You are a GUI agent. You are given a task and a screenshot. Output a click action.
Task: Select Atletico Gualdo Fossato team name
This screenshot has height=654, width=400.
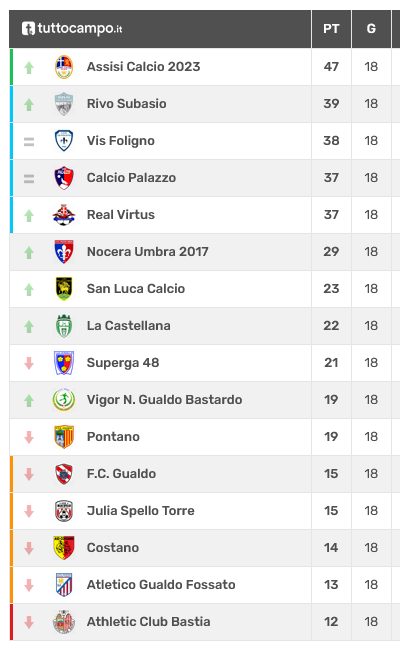pos(161,585)
